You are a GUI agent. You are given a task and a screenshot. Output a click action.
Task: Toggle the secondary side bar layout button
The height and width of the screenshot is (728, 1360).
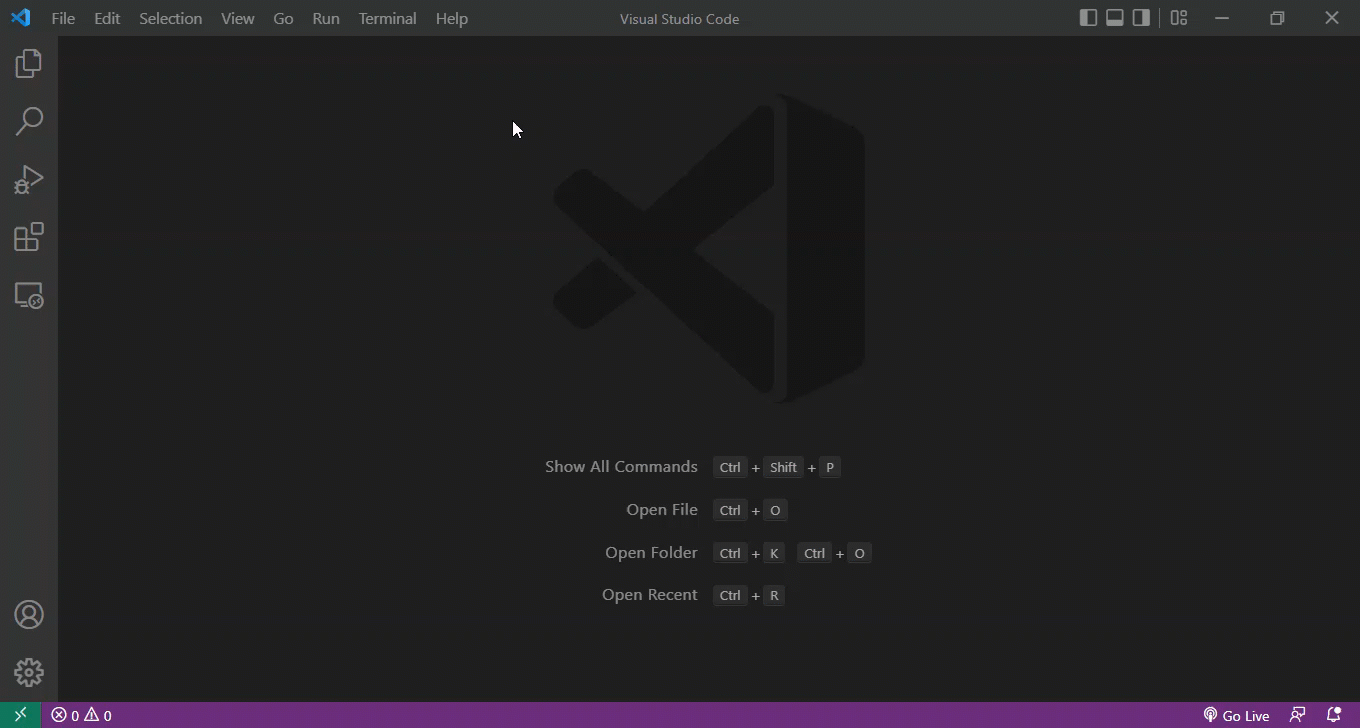click(1141, 18)
